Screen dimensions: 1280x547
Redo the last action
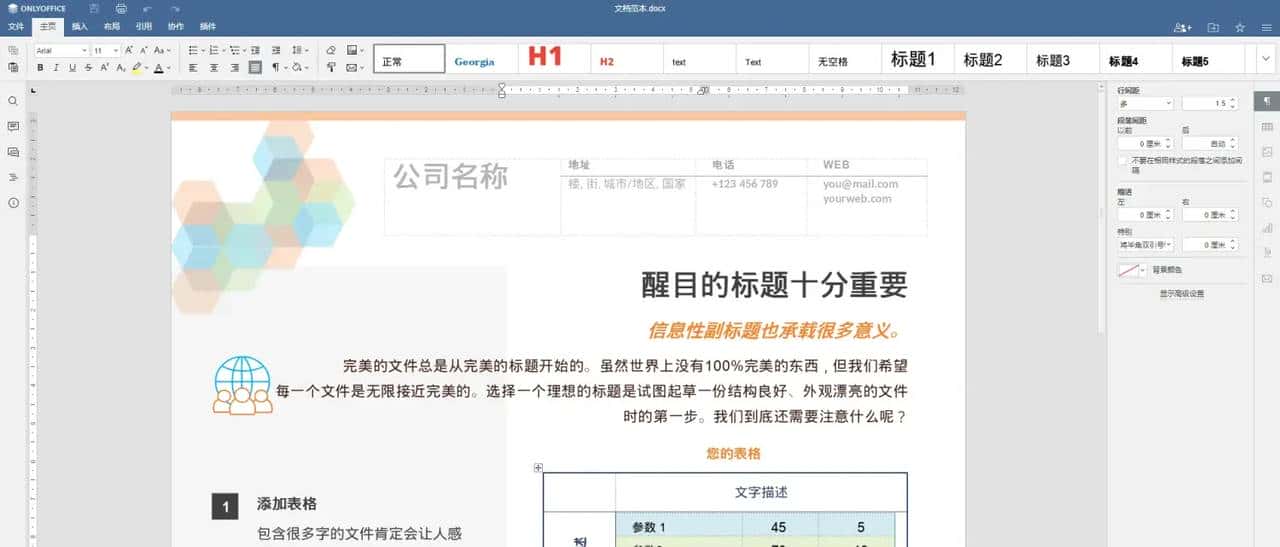(x=175, y=9)
